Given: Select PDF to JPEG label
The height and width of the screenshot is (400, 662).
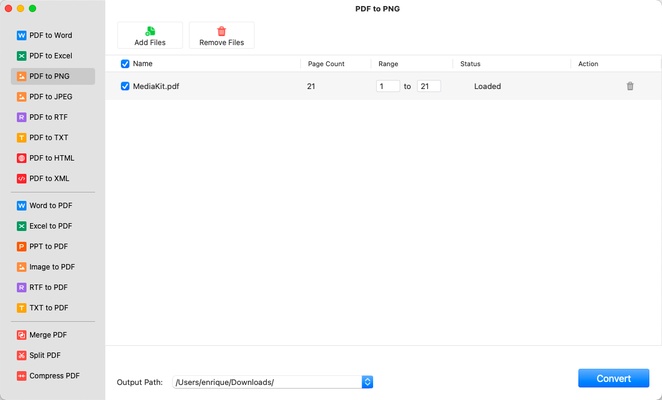Looking at the screenshot, I should pos(51,97).
